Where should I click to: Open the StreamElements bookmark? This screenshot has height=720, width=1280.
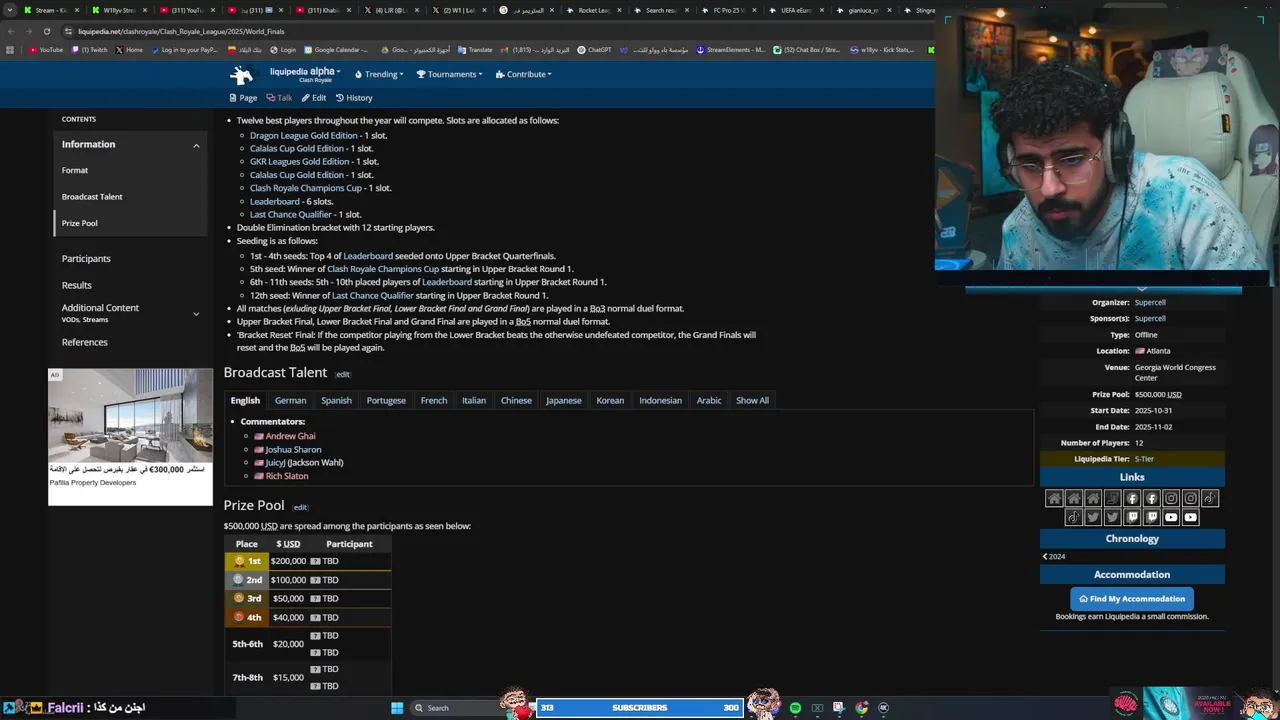coord(731,49)
